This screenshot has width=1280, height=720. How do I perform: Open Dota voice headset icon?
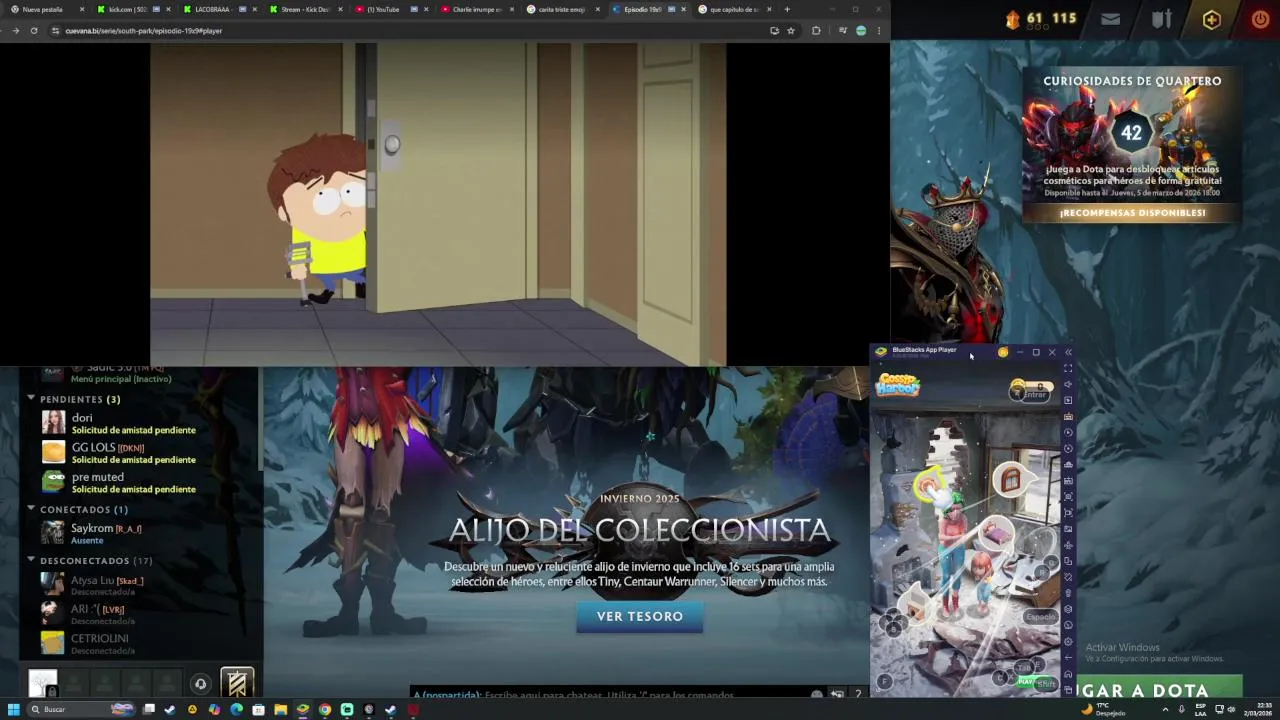click(200, 684)
